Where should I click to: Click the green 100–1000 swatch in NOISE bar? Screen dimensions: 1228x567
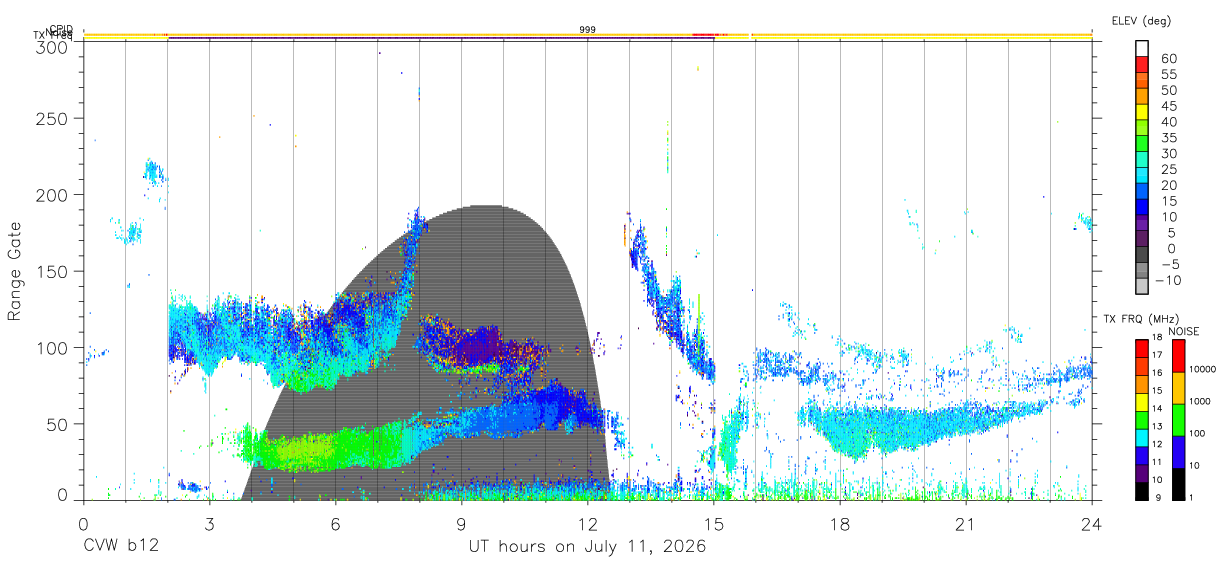(1179, 420)
